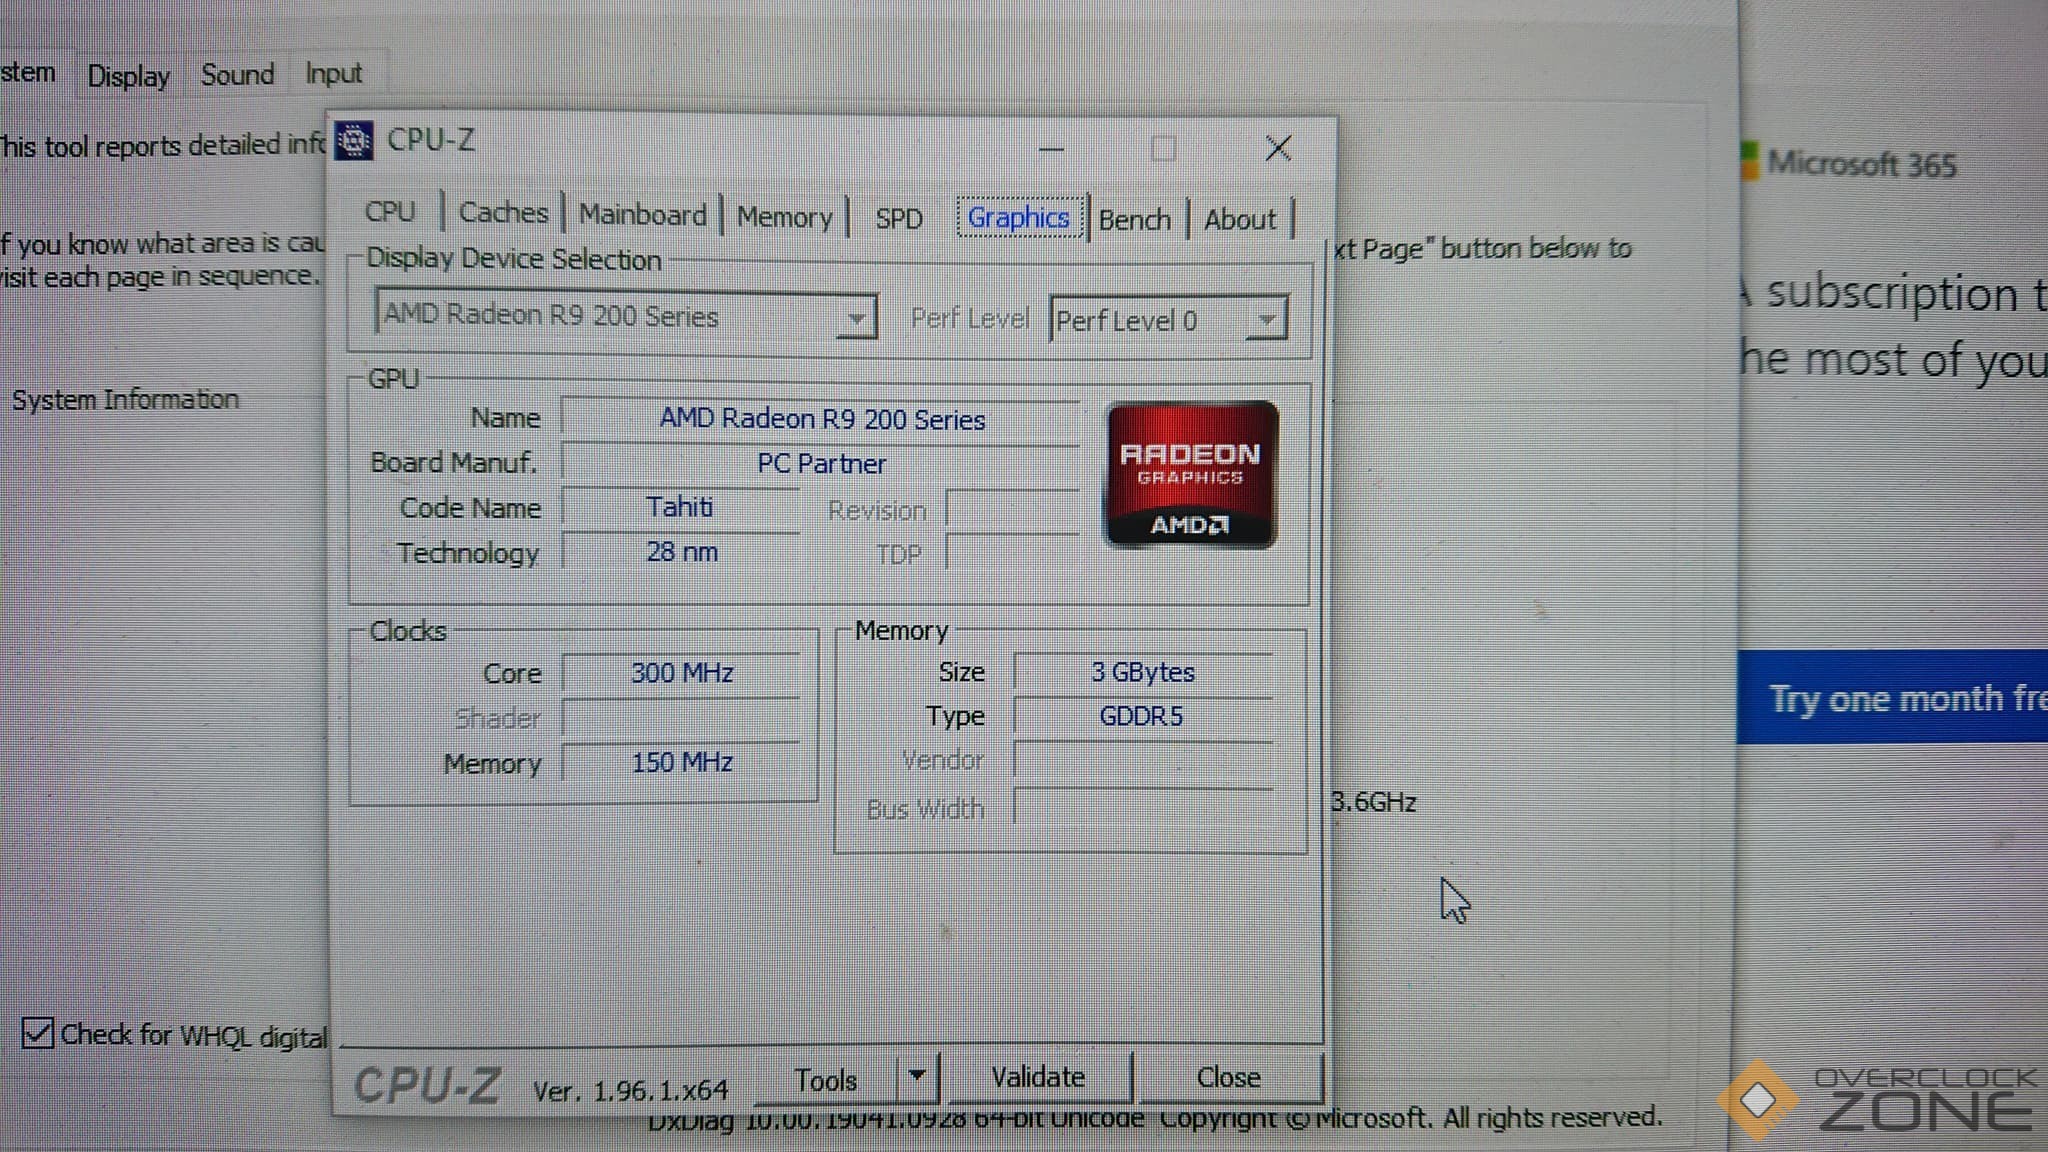
Task: Open the Bench tab
Action: point(1134,219)
